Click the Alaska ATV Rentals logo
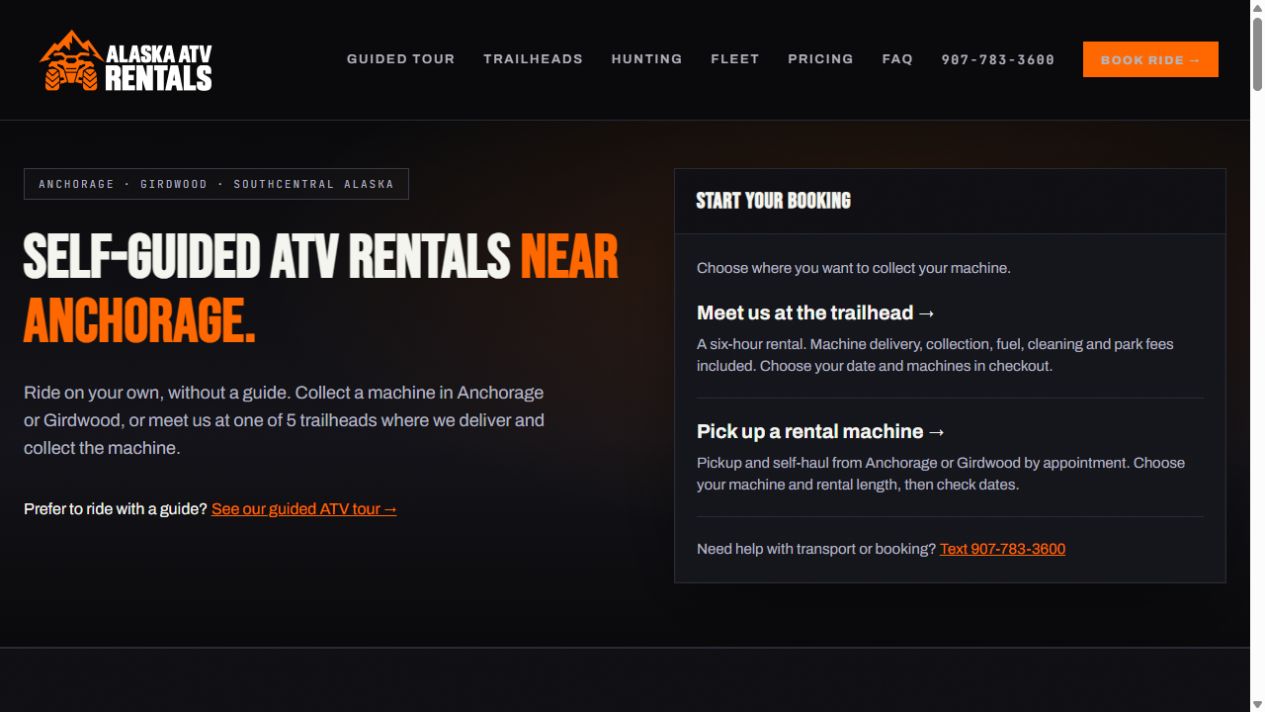Viewport: 1265px width, 712px height. coord(126,60)
